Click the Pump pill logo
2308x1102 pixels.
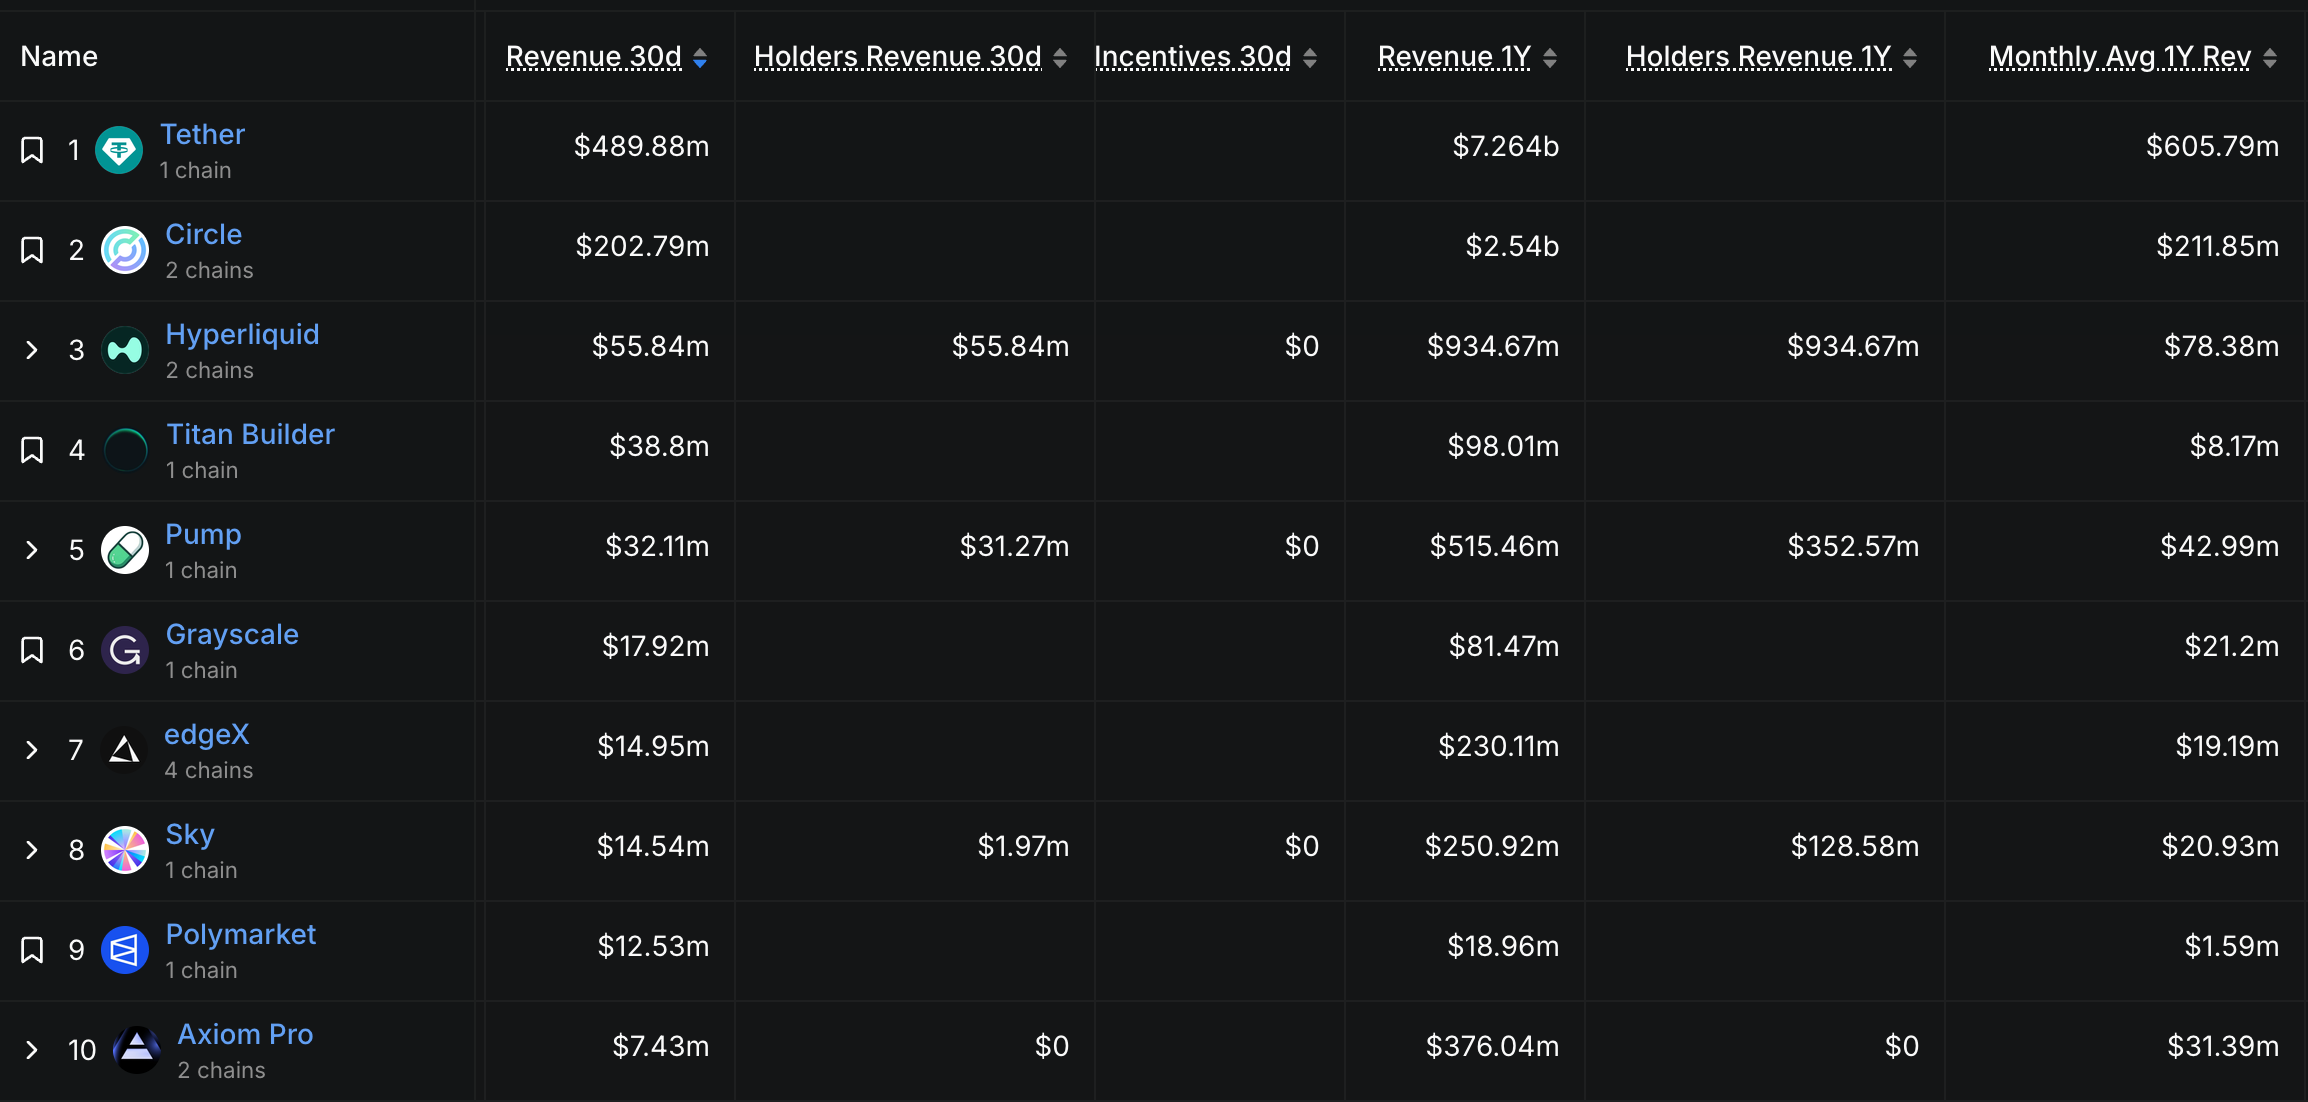[x=124, y=550]
